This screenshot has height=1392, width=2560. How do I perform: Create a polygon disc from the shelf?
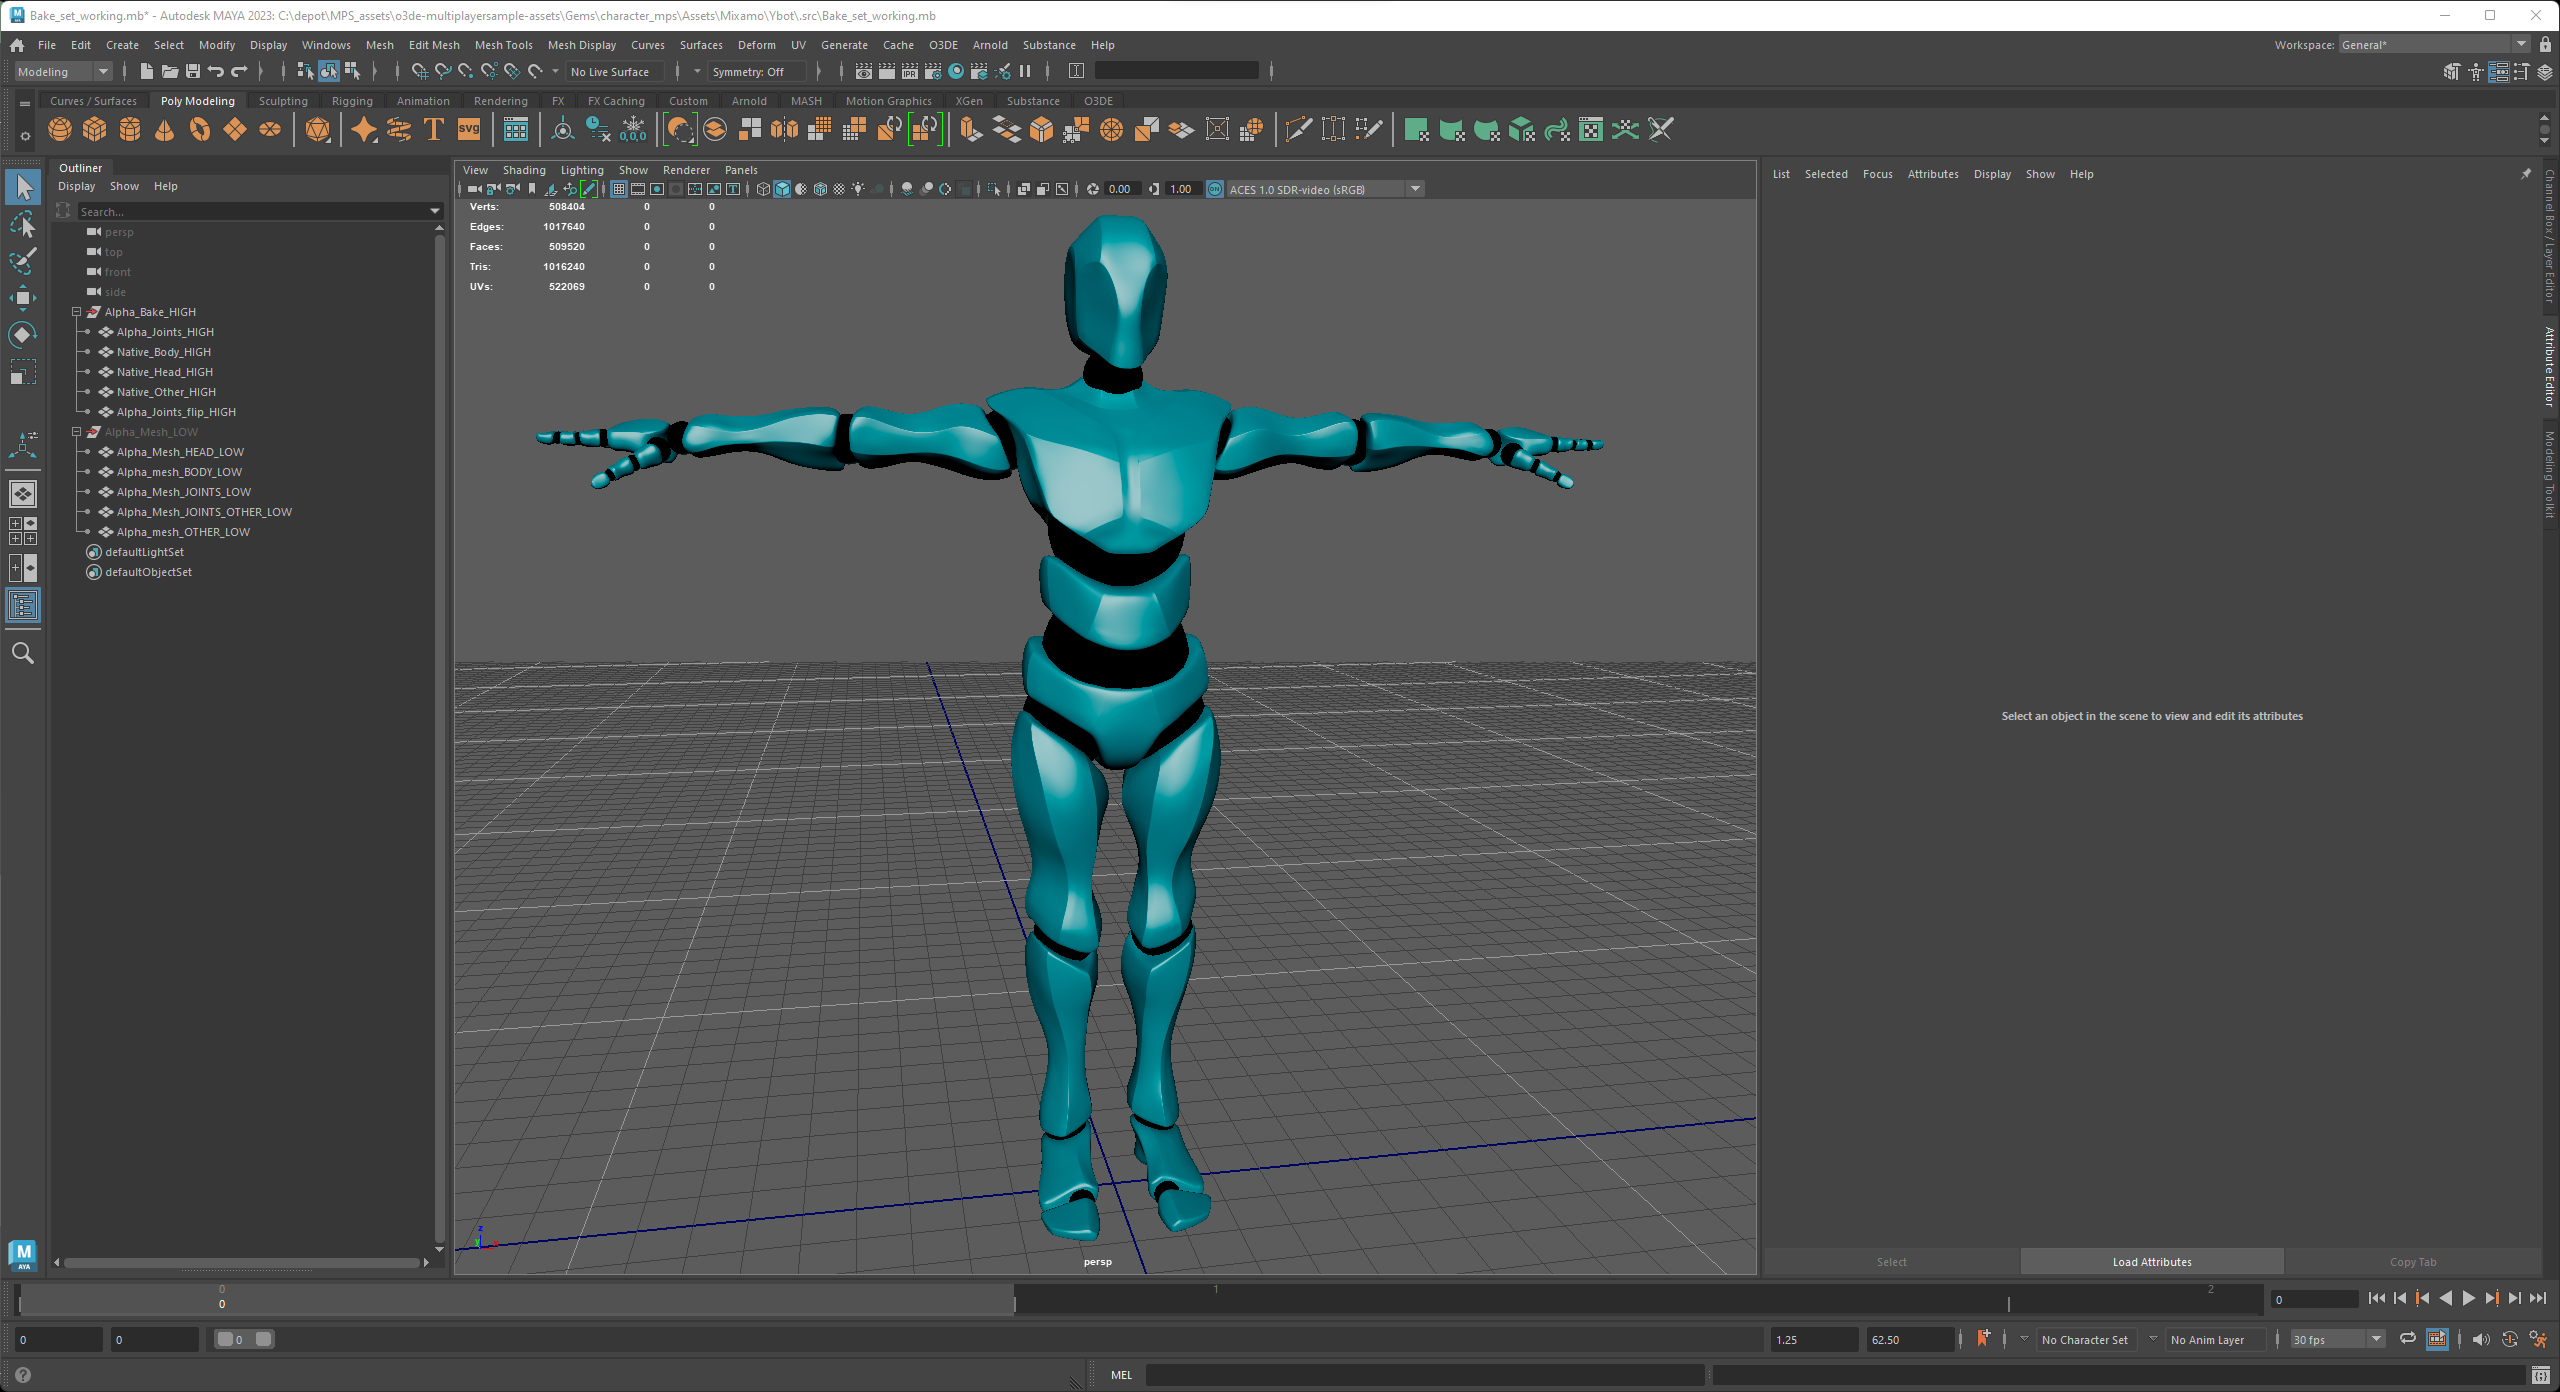point(270,130)
